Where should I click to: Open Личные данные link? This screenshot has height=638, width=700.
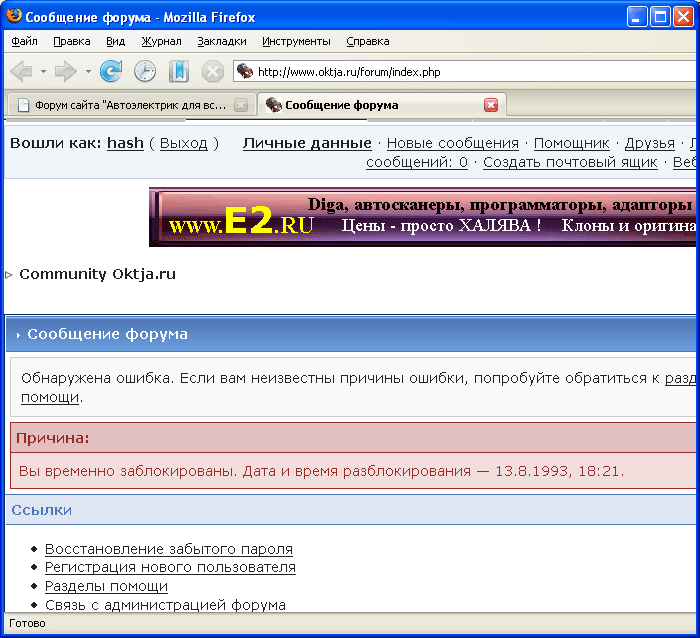click(307, 143)
